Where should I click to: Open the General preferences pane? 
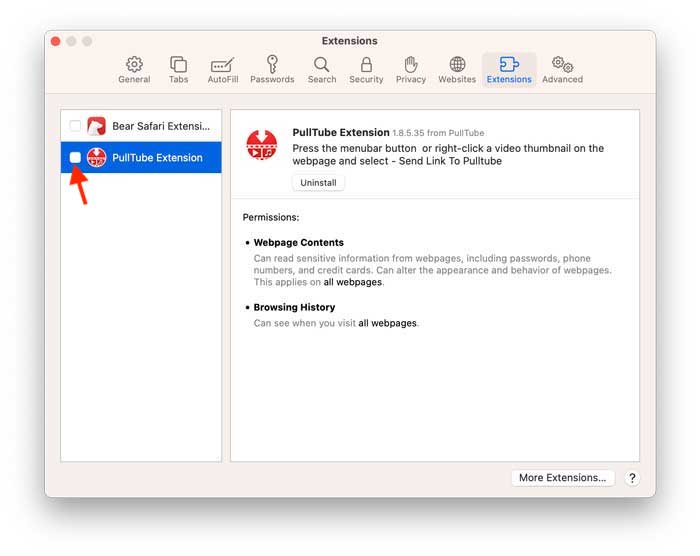pos(134,70)
